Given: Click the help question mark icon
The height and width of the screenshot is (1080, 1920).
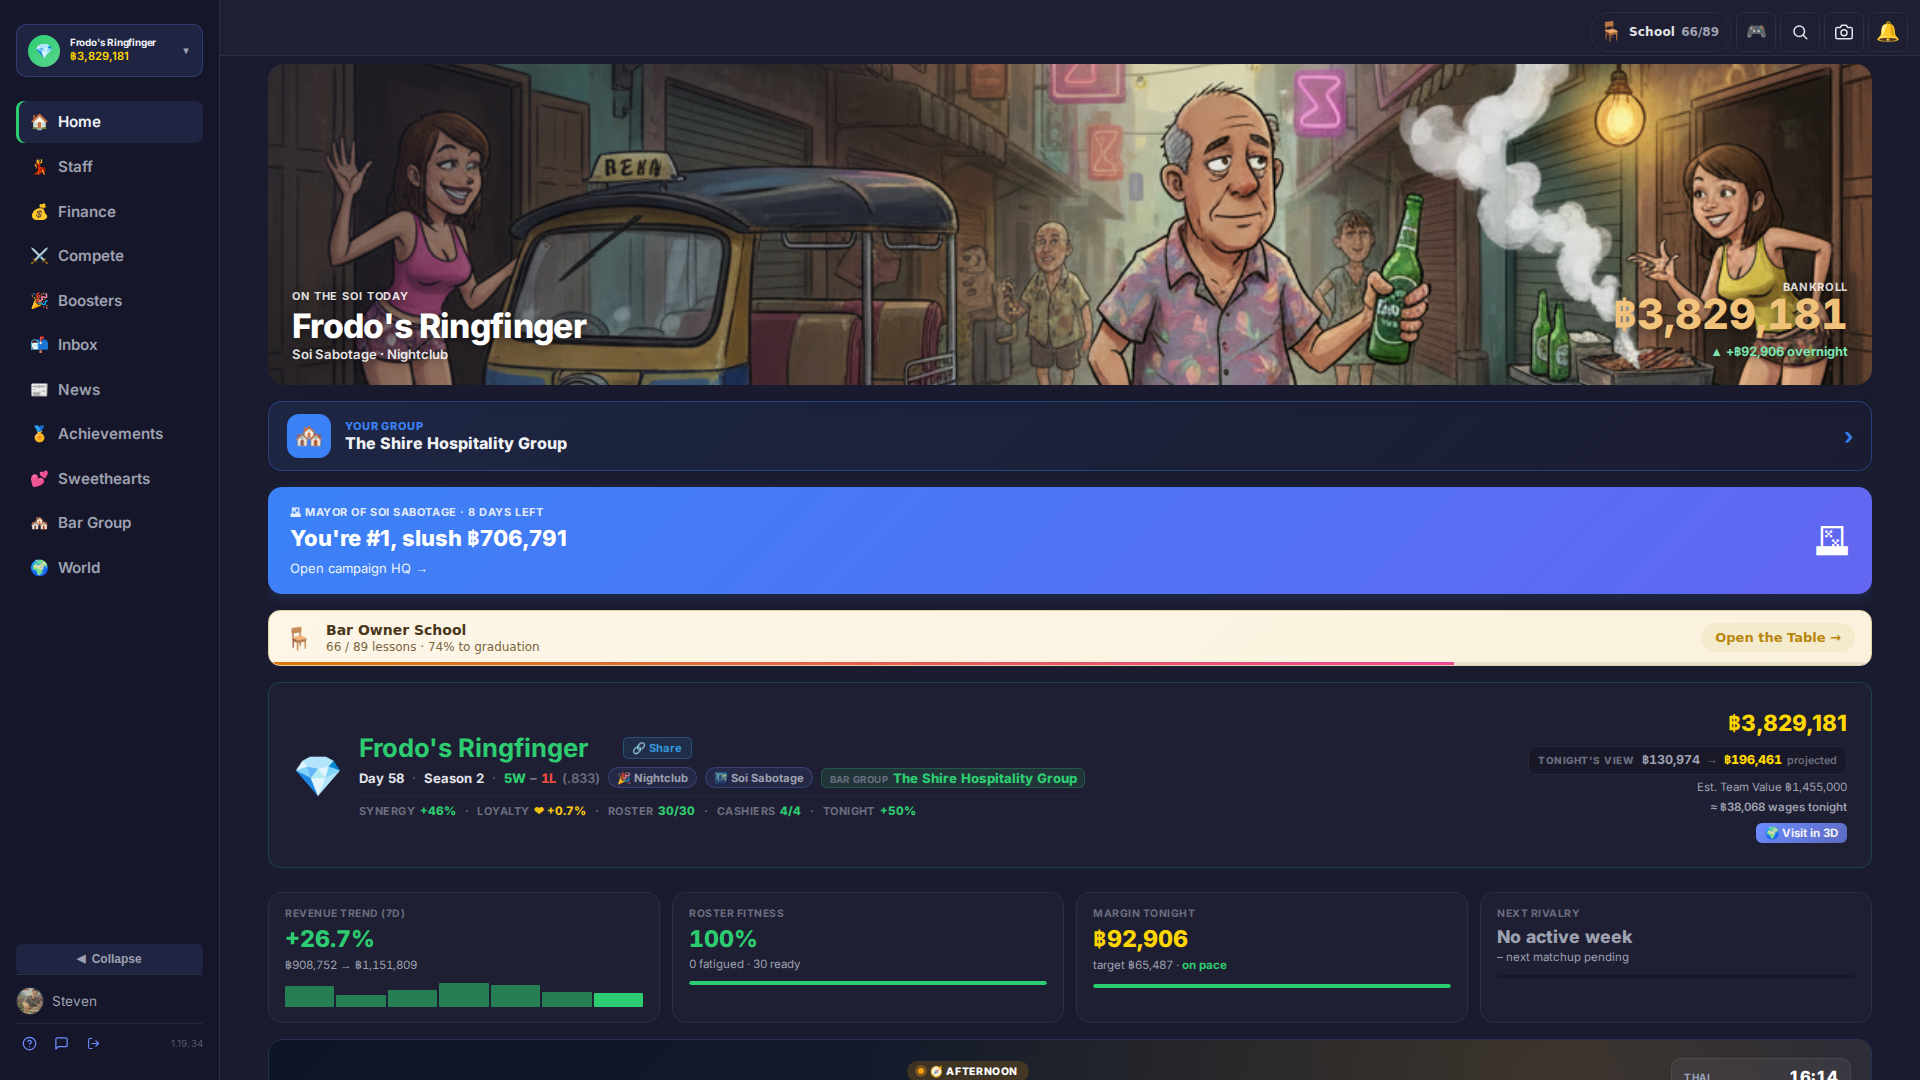Looking at the screenshot, I should tap(30, 1044).
